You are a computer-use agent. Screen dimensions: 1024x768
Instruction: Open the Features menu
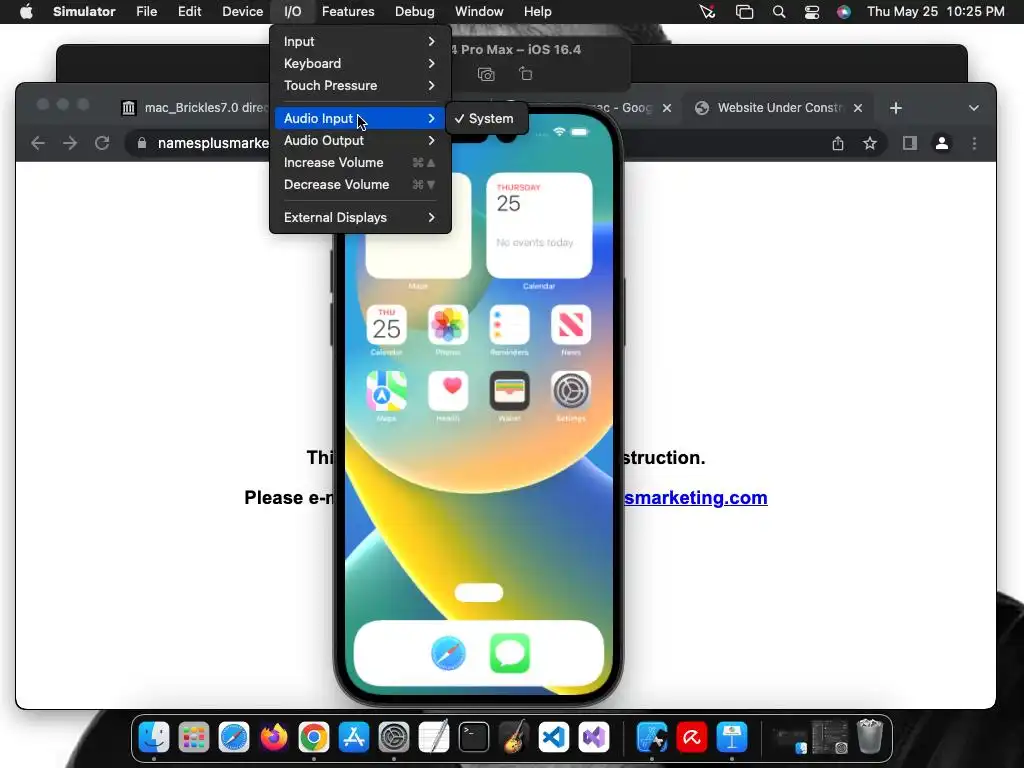pos(348,12)
